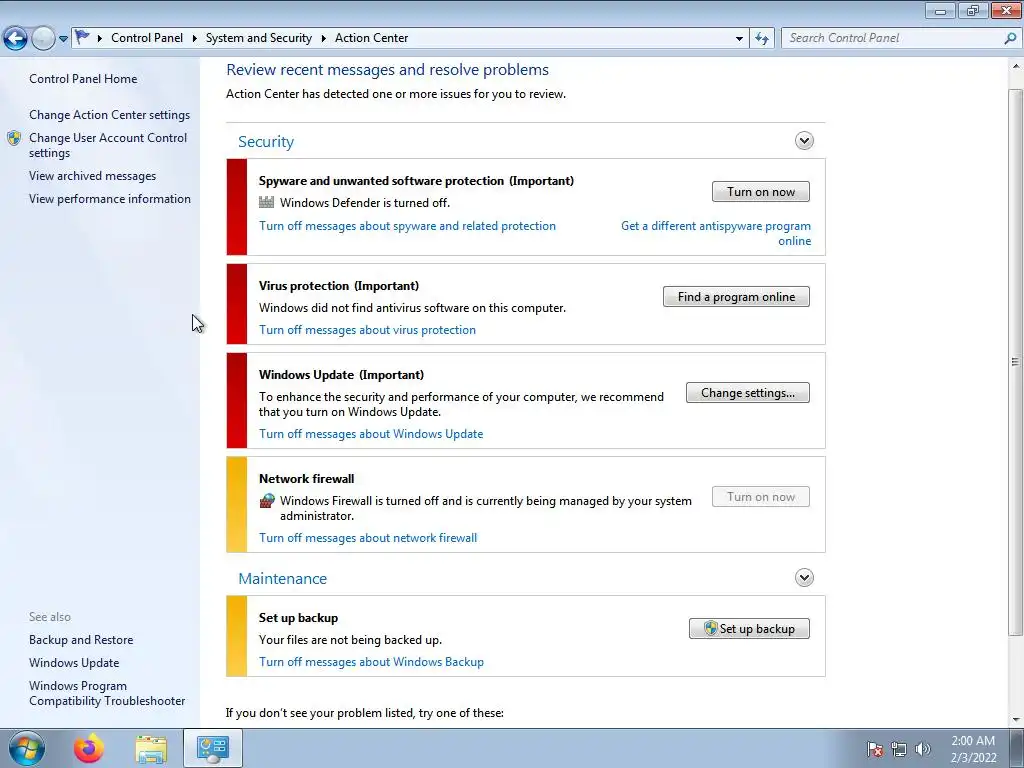Open View archived messages
1024x768 pixels.
[x=92, y=176]
